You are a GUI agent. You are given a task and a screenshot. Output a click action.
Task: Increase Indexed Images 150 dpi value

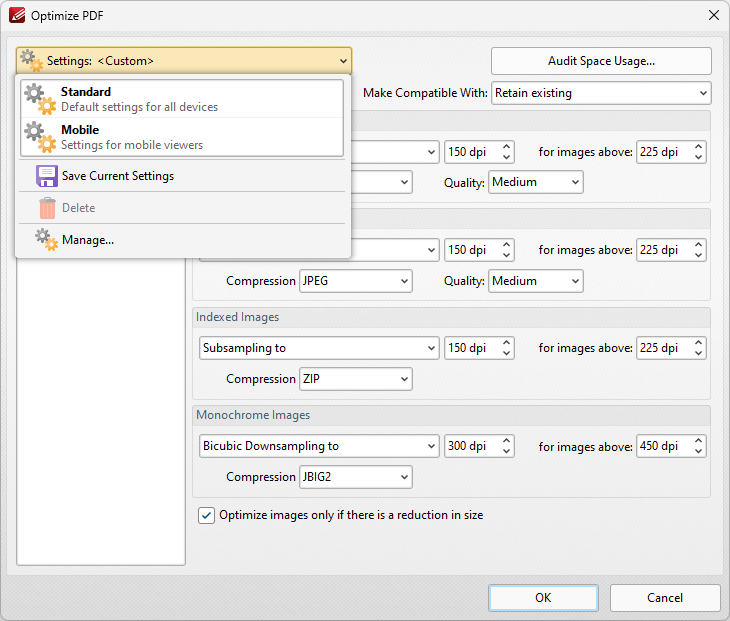506,343
